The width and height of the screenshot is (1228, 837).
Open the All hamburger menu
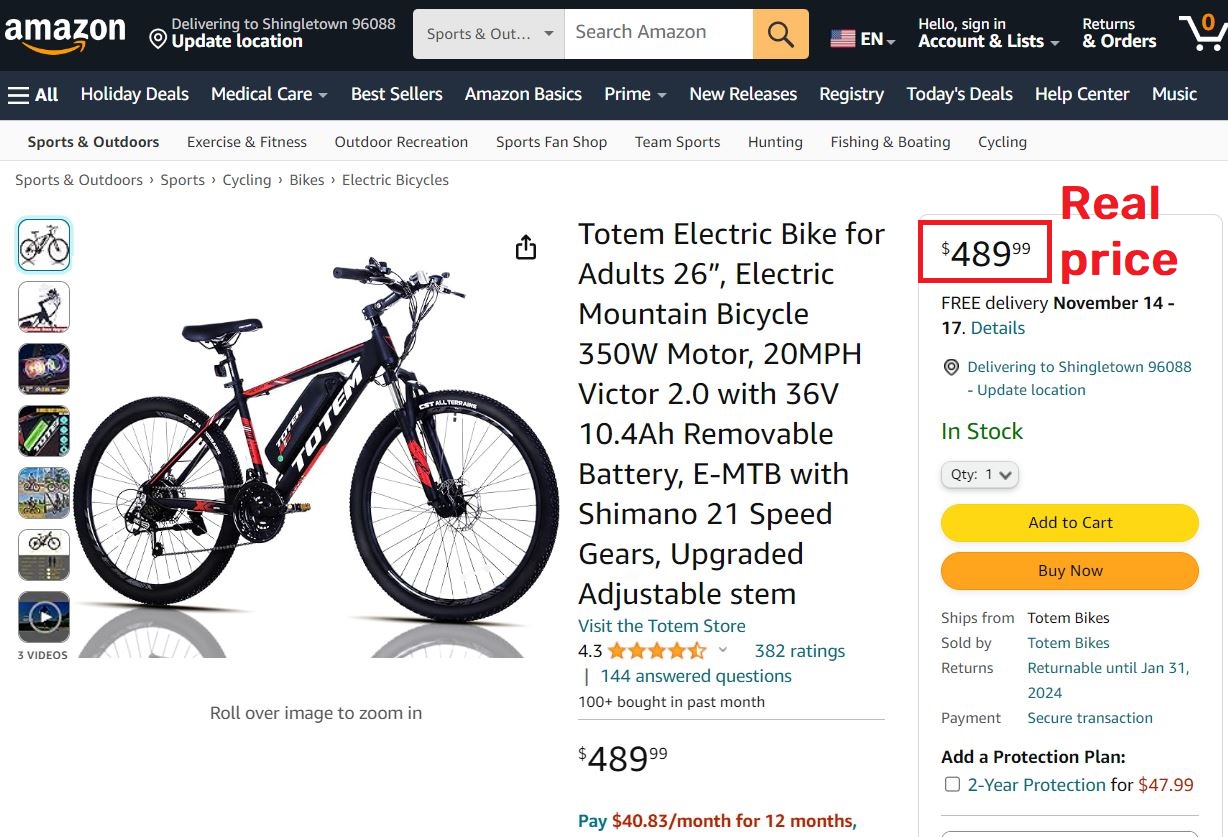(33, 94)
